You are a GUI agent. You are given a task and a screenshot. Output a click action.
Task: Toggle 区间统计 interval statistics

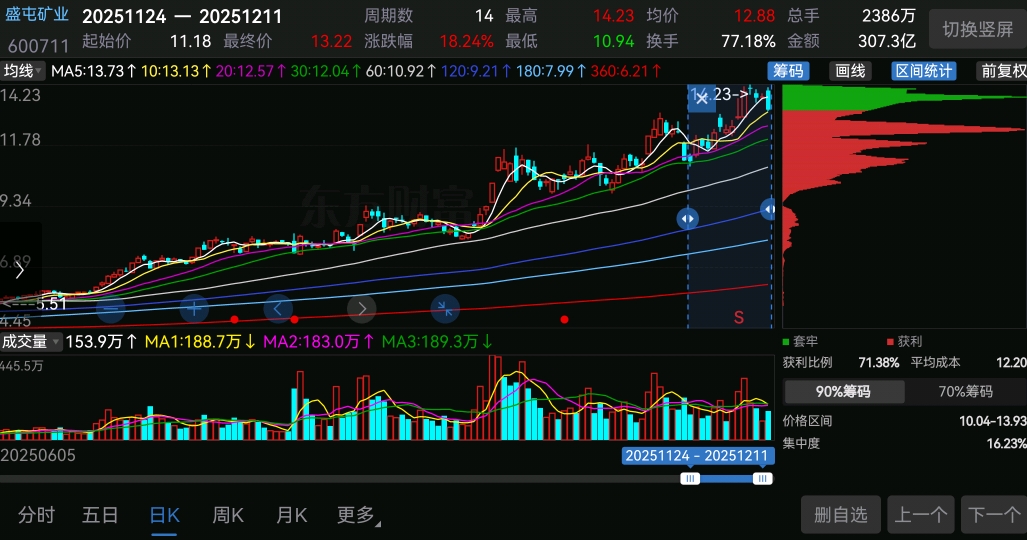pos(924,71)
